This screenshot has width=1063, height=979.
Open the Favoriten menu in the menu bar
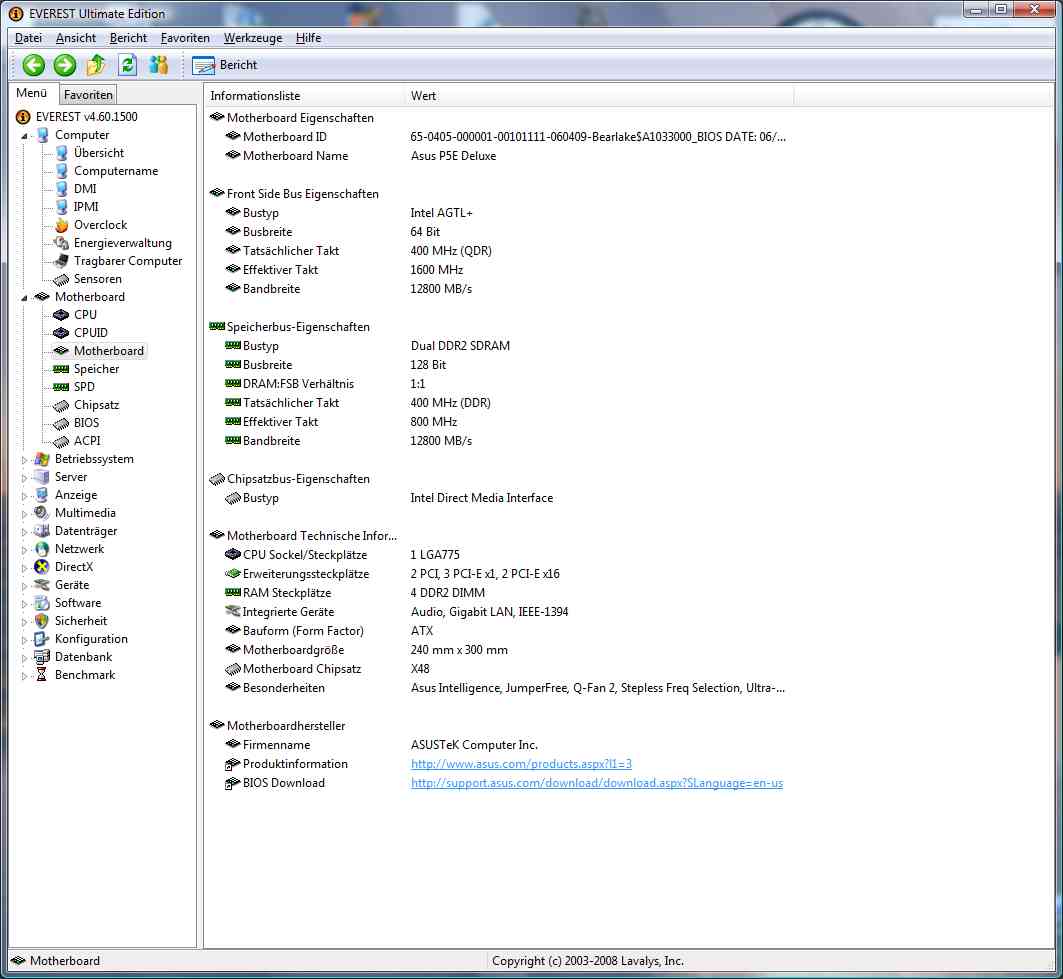(x=185, y=38)
